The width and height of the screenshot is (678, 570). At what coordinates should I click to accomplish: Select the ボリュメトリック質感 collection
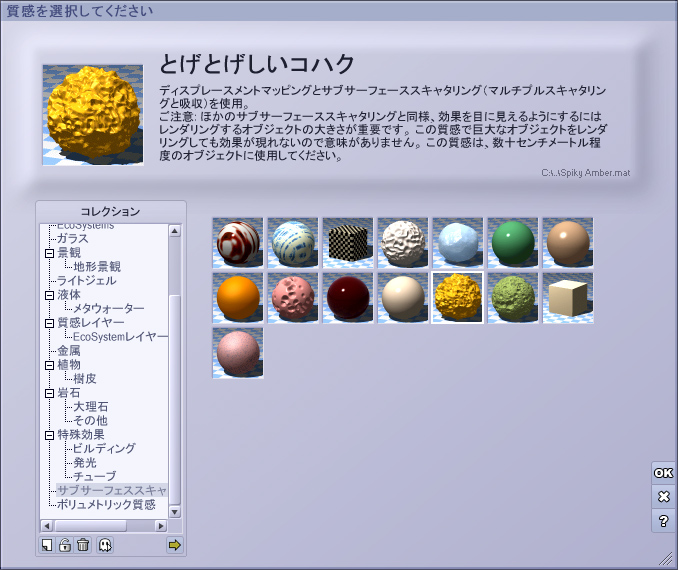coord(106,505)
